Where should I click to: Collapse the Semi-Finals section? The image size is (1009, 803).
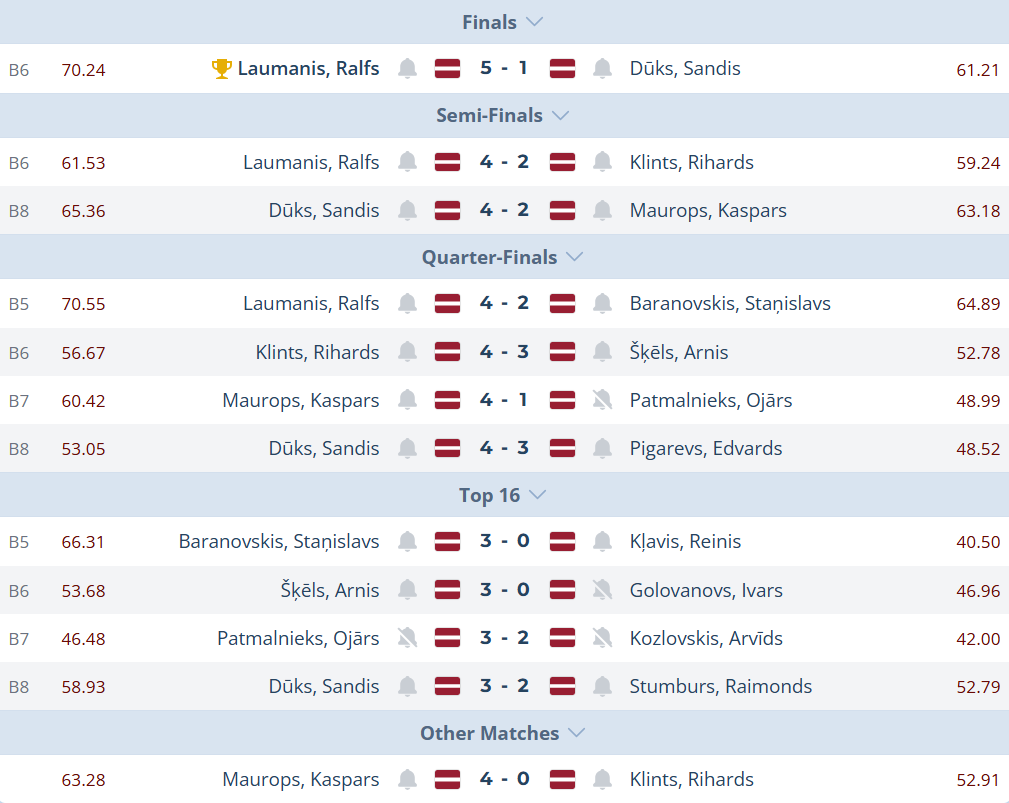coord(560,116)
